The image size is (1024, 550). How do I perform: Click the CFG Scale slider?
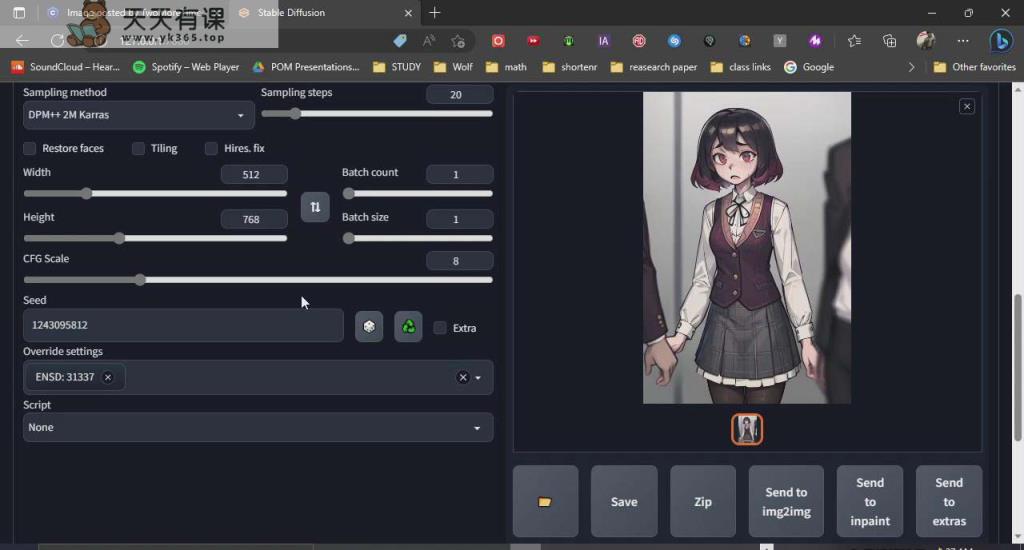pyautogui.click(x=258, y=280)
